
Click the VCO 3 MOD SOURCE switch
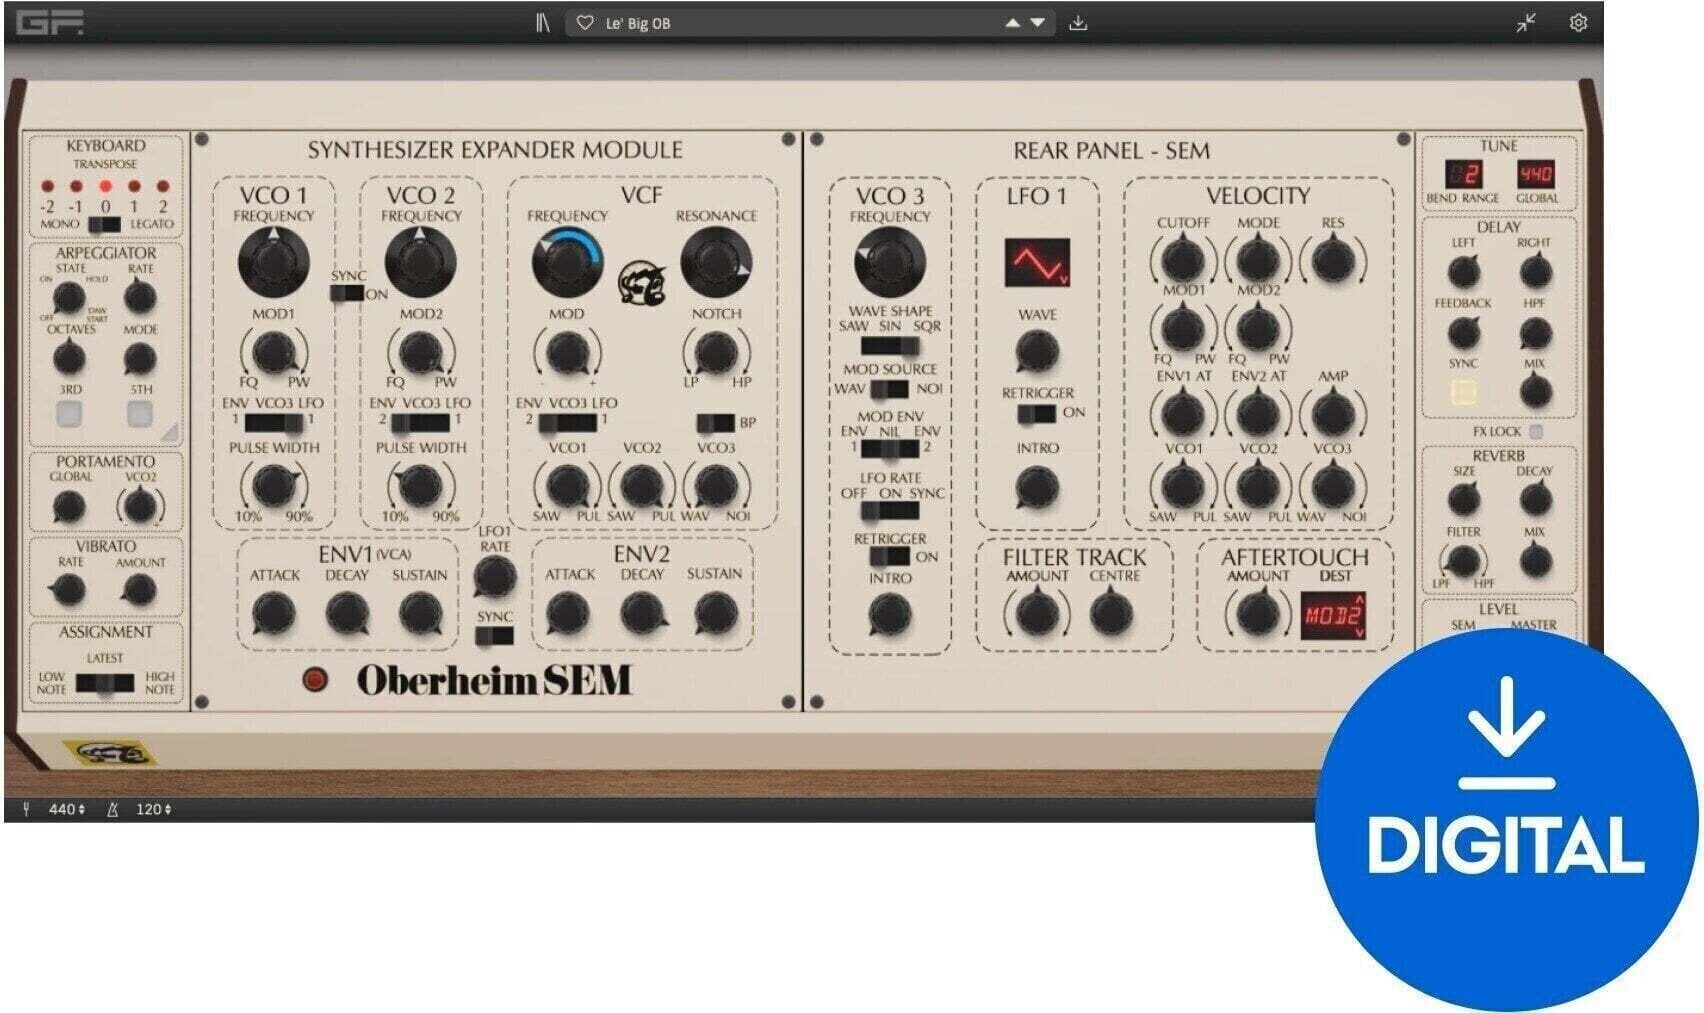pyautogui.click(x=889, y=389)
